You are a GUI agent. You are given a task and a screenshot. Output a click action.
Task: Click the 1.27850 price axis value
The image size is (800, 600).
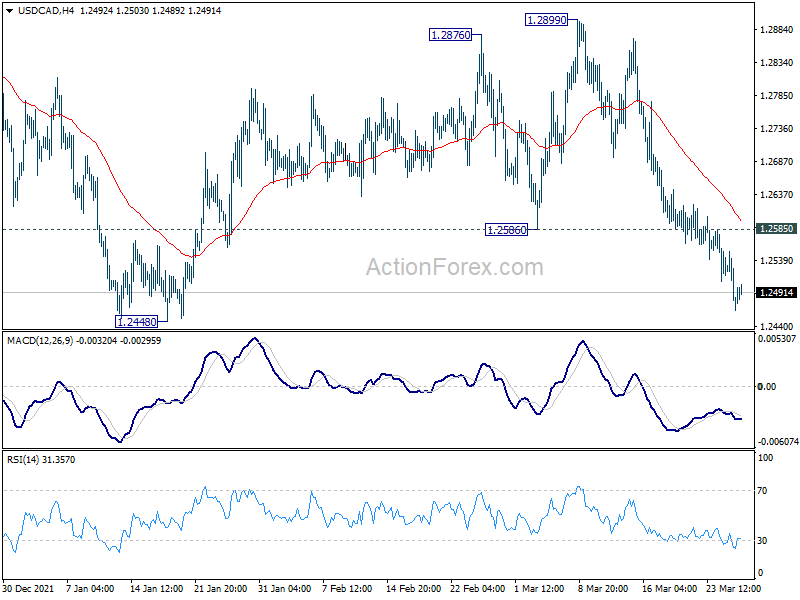776,96
